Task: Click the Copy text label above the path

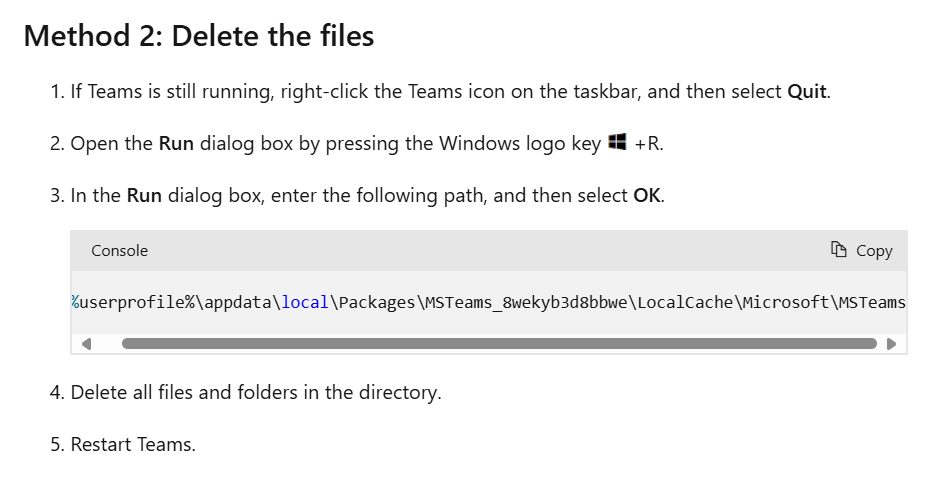Action: [x=874, y=251]
